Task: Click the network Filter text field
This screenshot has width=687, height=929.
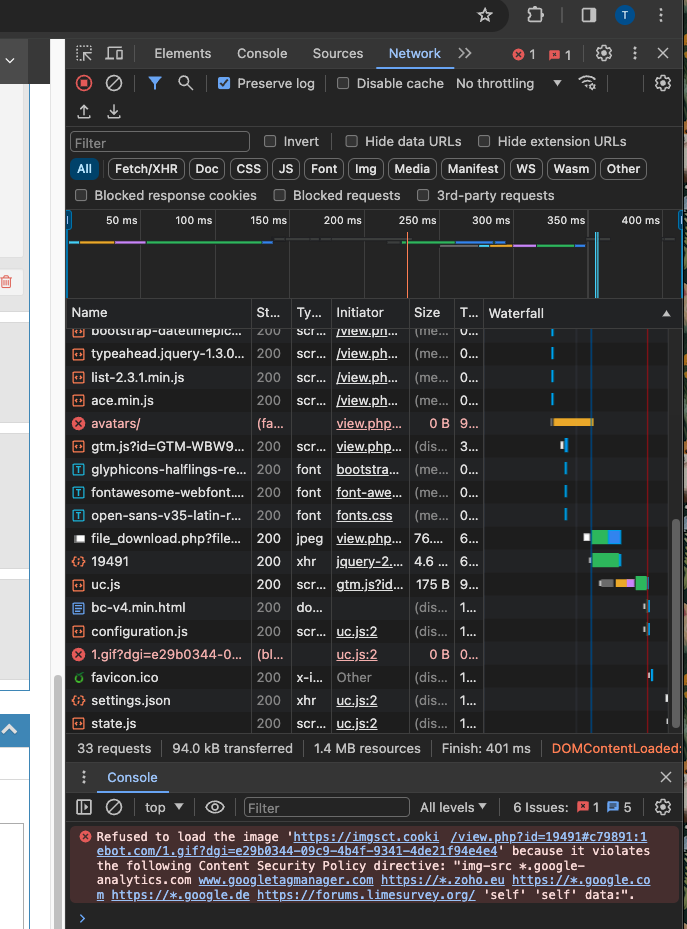Action: coord(160,142)
